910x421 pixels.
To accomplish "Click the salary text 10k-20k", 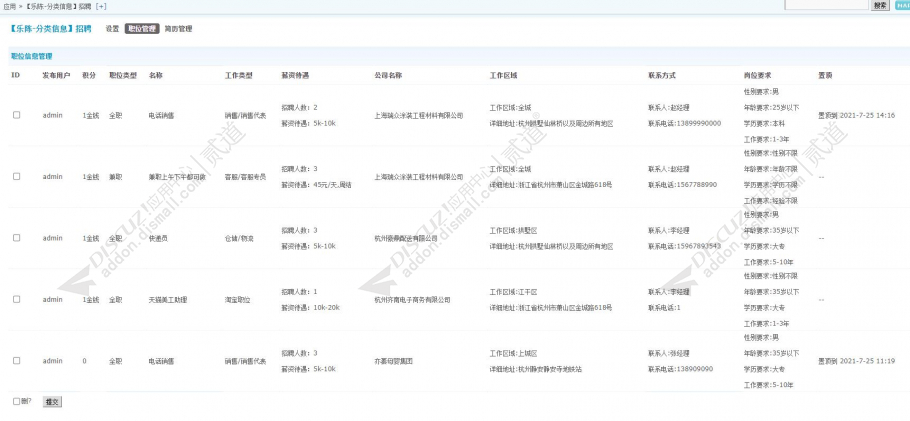I will pos(326,308).
